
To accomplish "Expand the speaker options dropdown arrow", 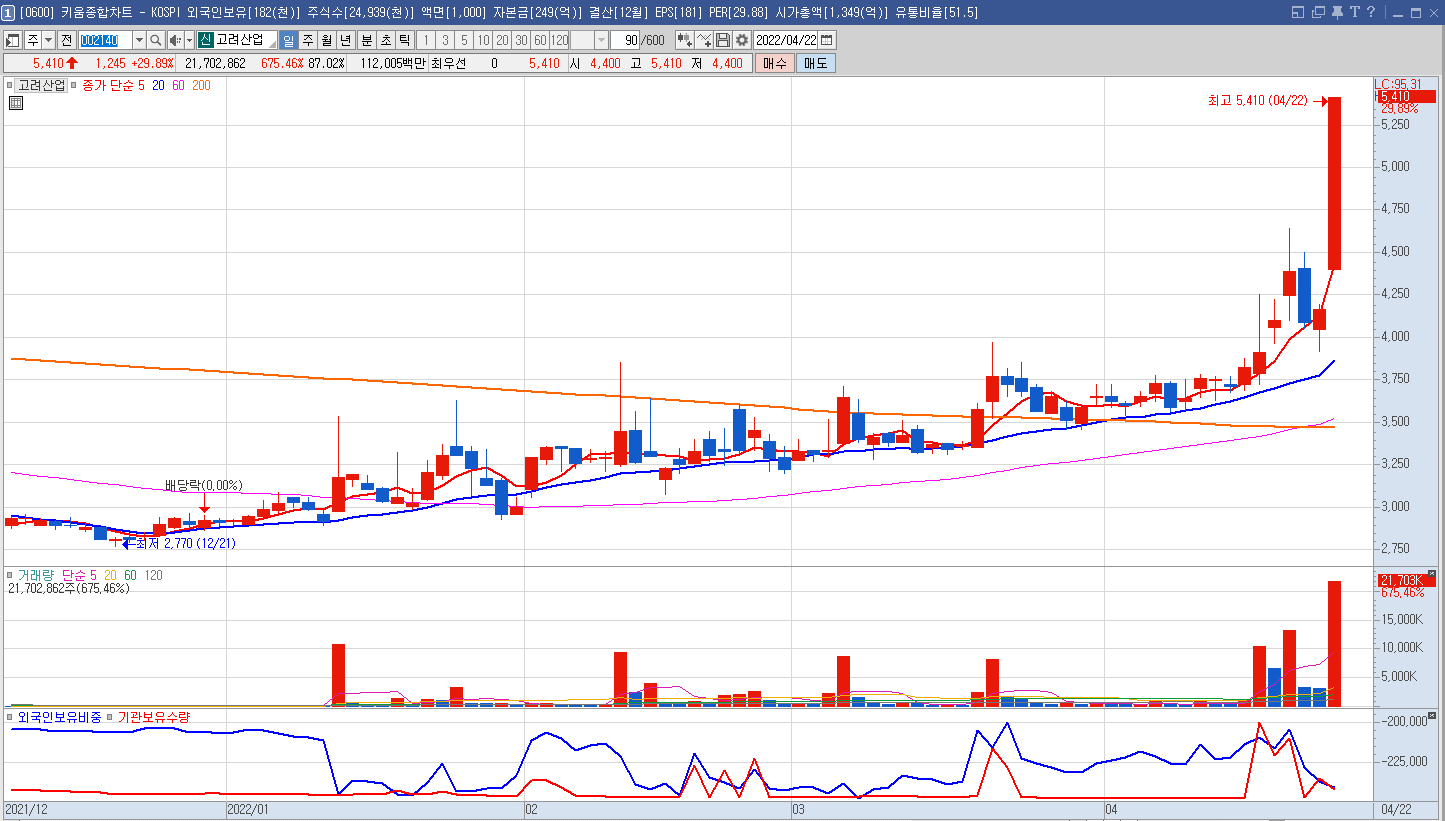I will coord(190,40).
